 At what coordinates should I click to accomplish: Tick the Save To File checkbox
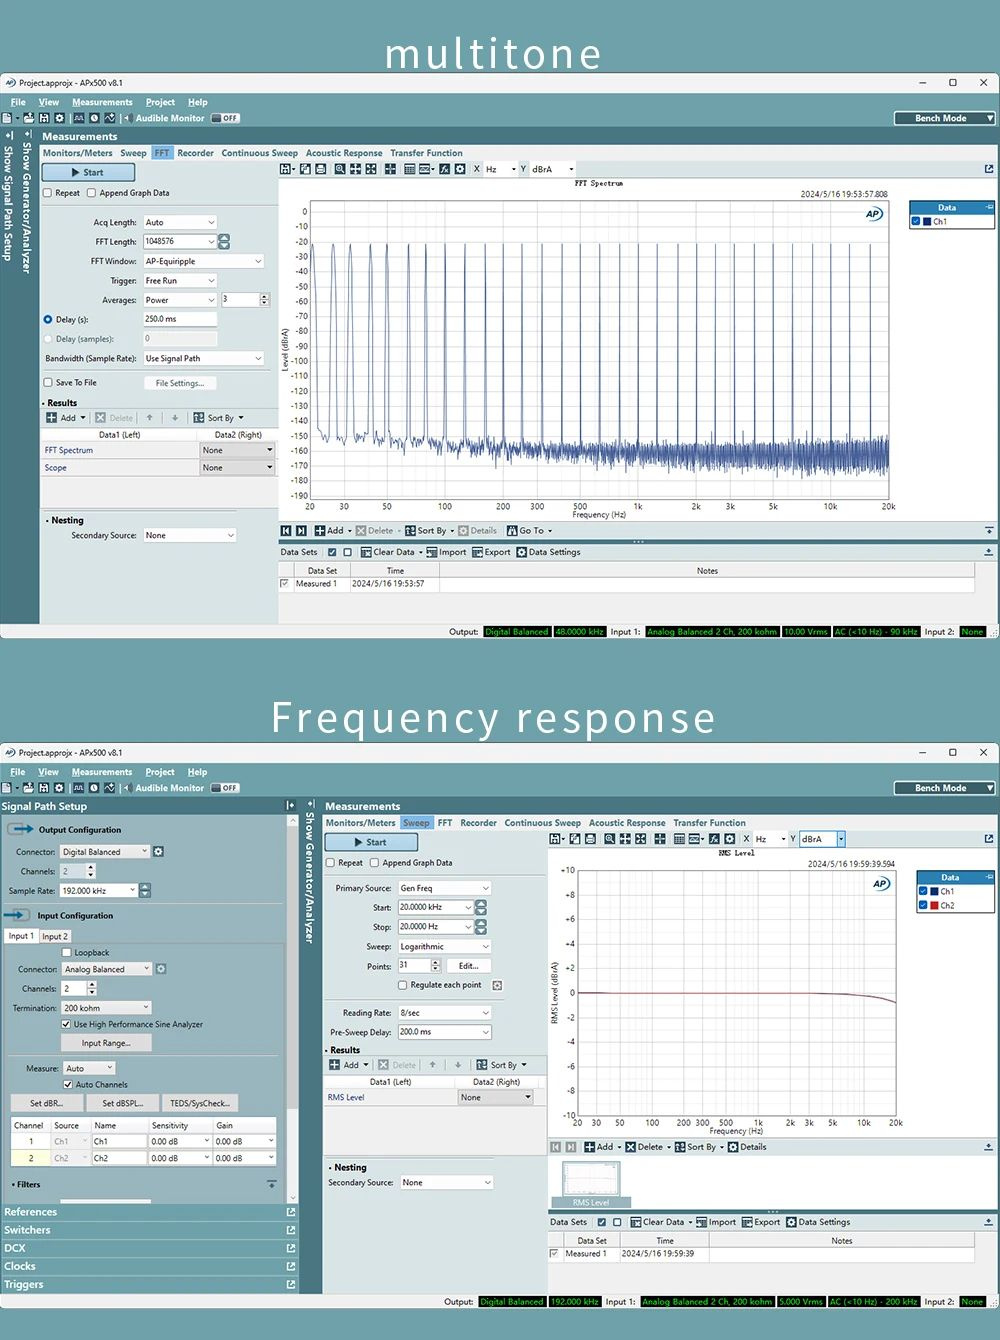[48, 382]
